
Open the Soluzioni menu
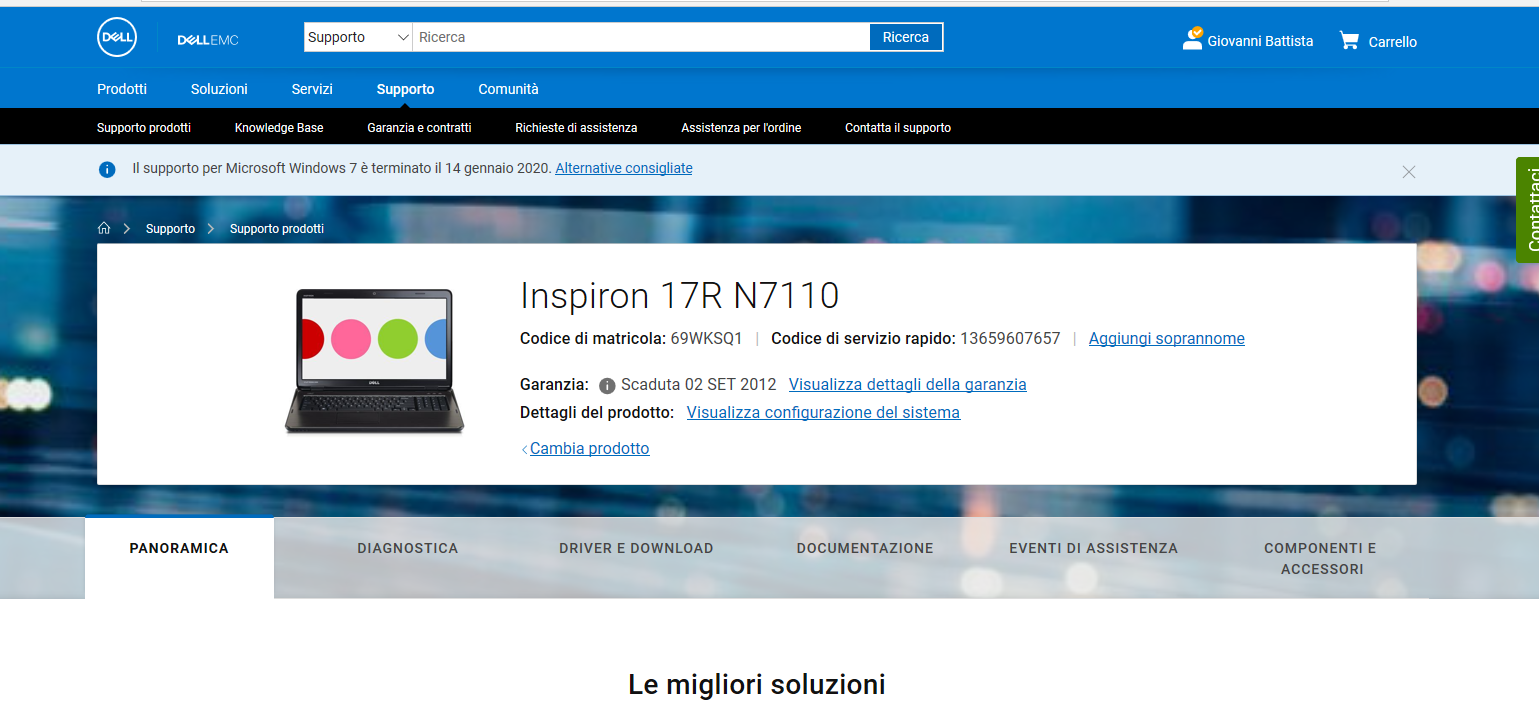tap(219, 89)
